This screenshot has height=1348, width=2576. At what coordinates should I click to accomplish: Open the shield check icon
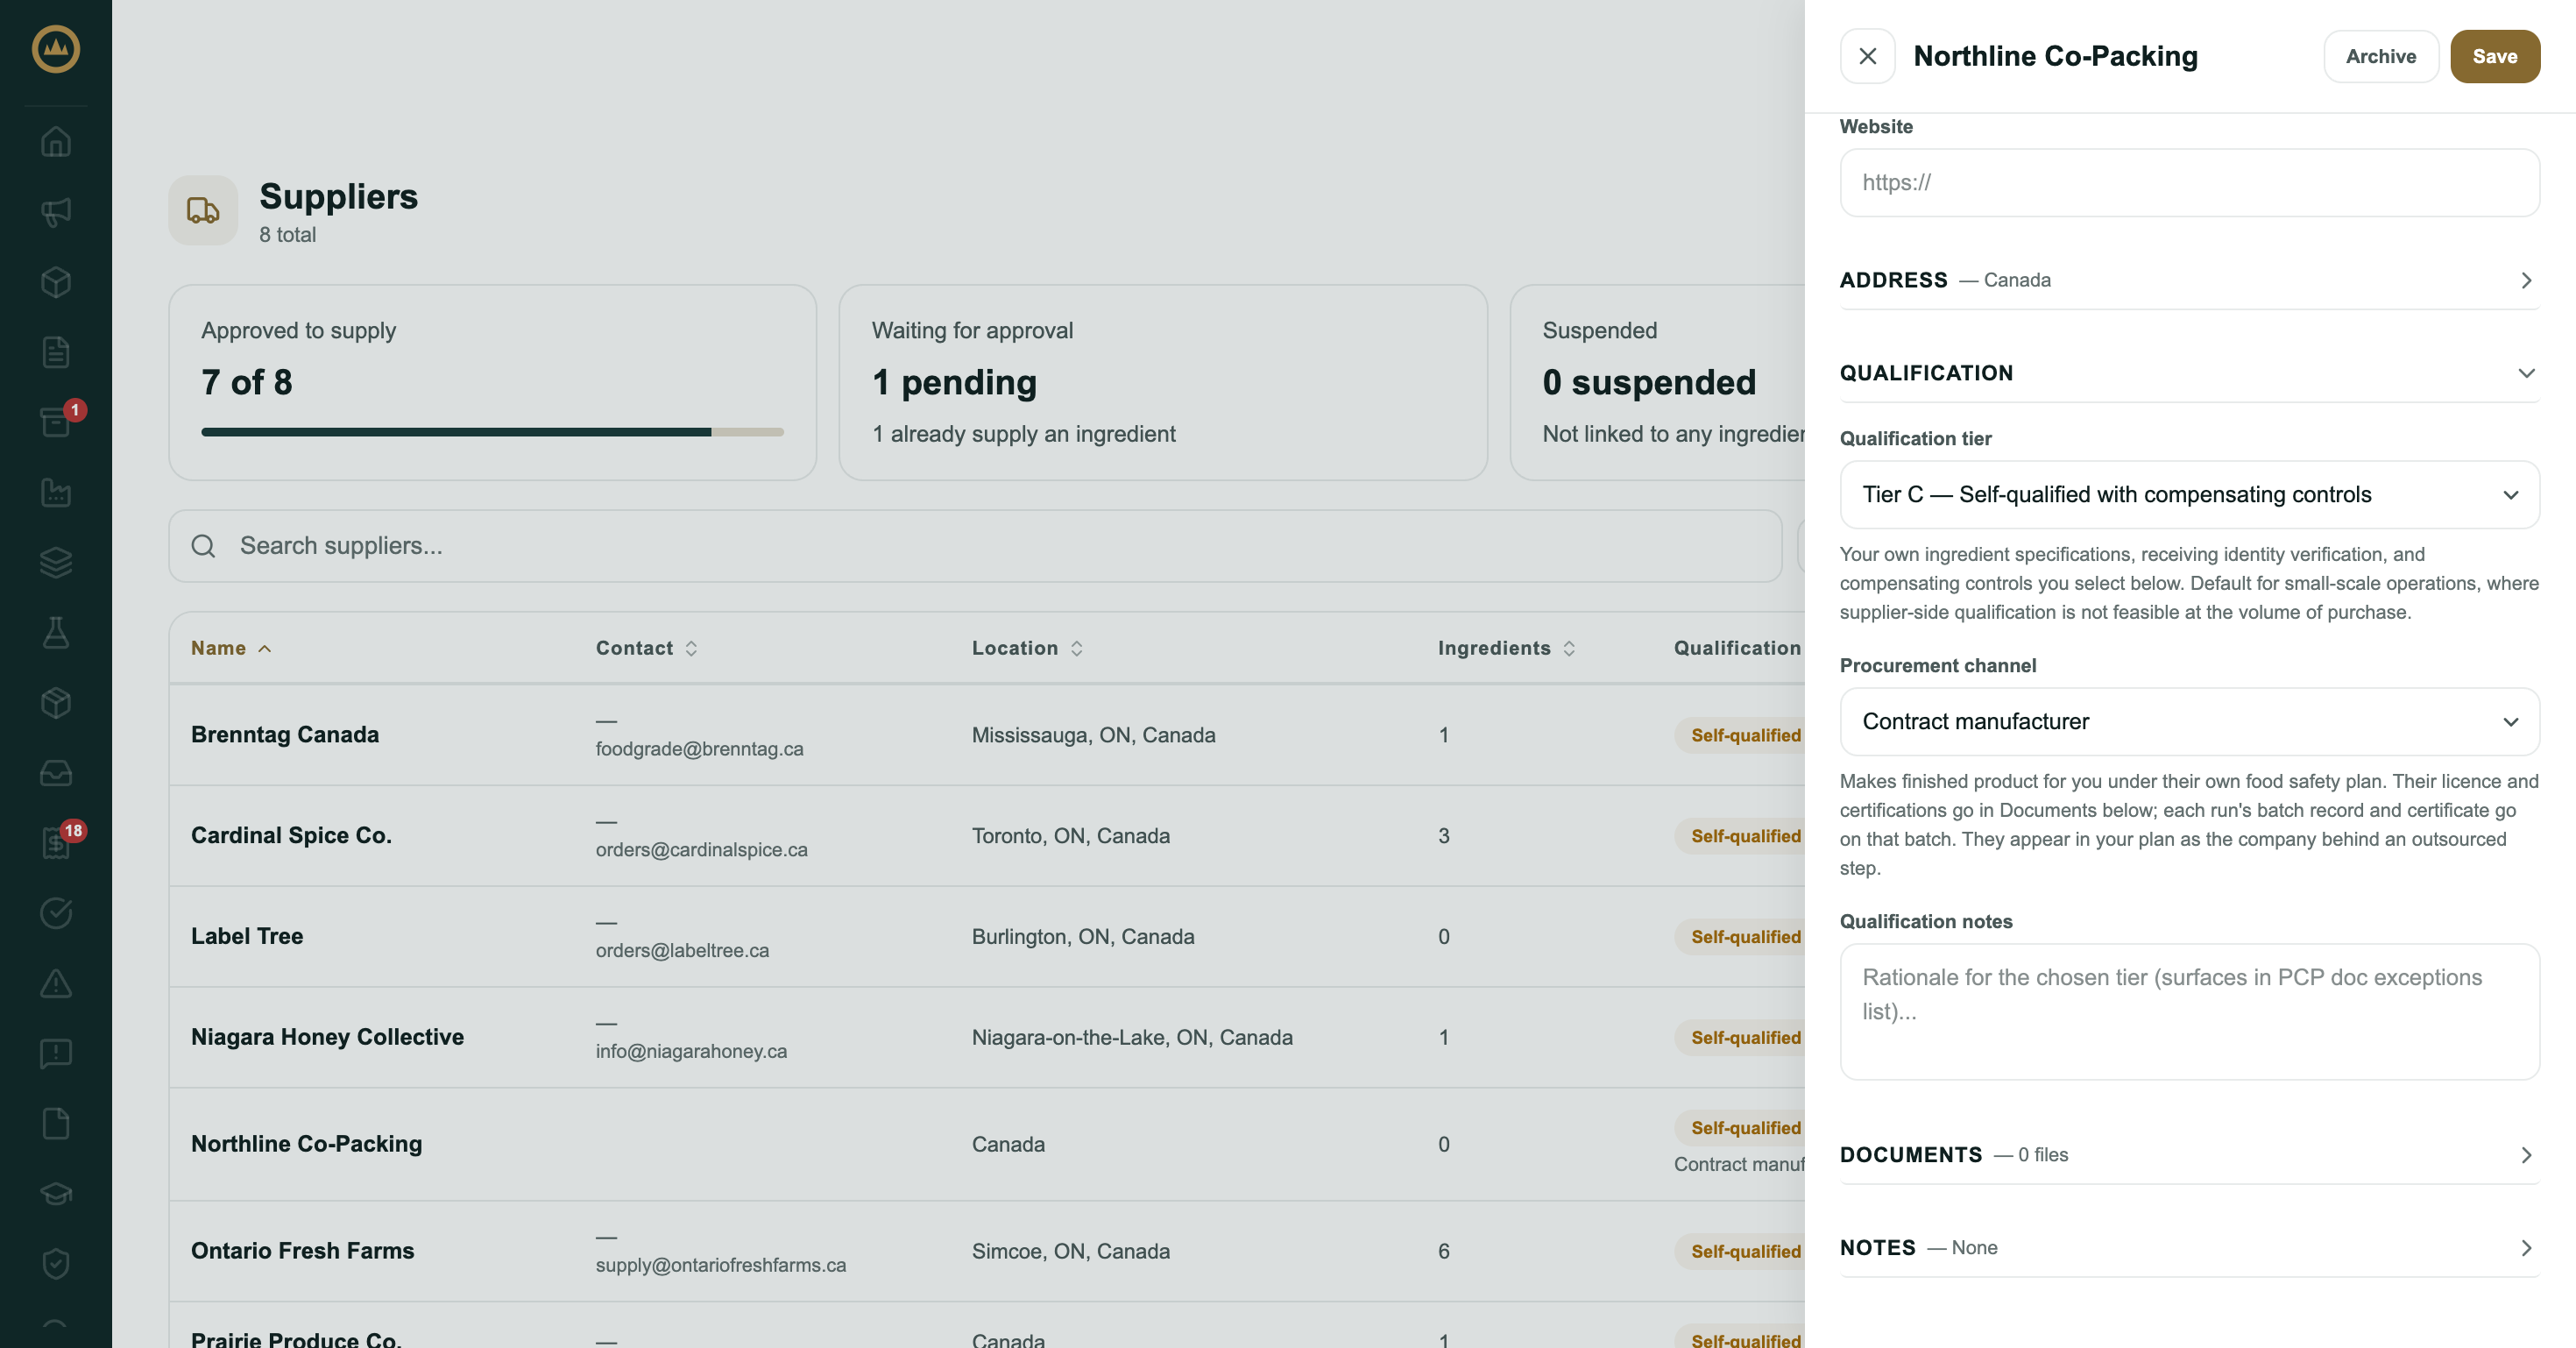56,1263
